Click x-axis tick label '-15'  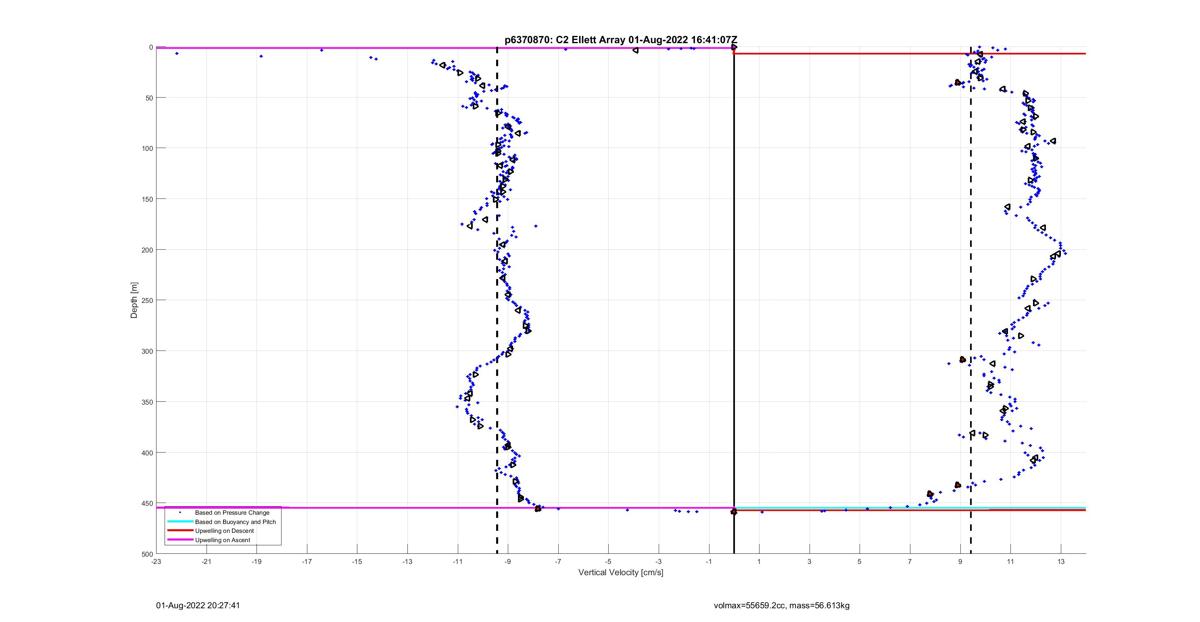[357, 562]
